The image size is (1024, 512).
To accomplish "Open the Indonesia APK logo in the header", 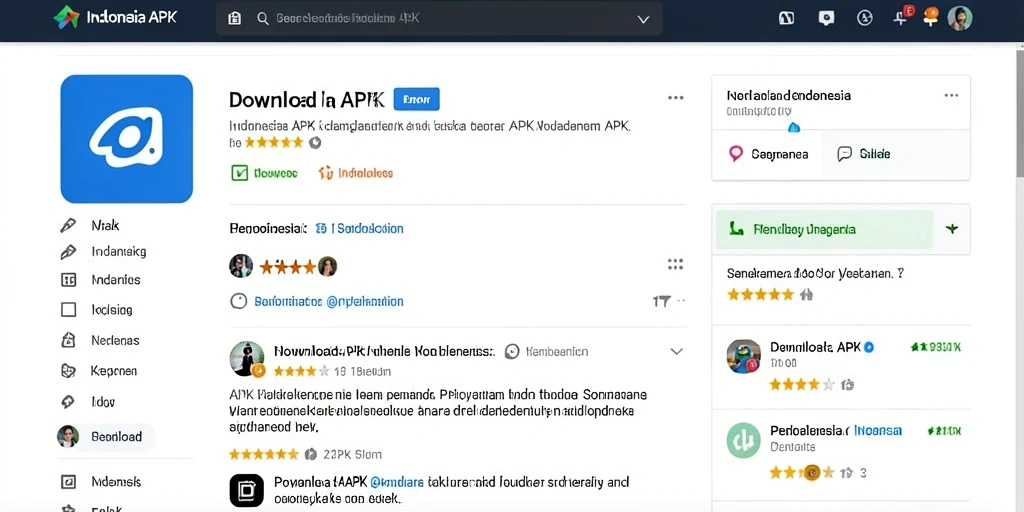I will point(115,18).
